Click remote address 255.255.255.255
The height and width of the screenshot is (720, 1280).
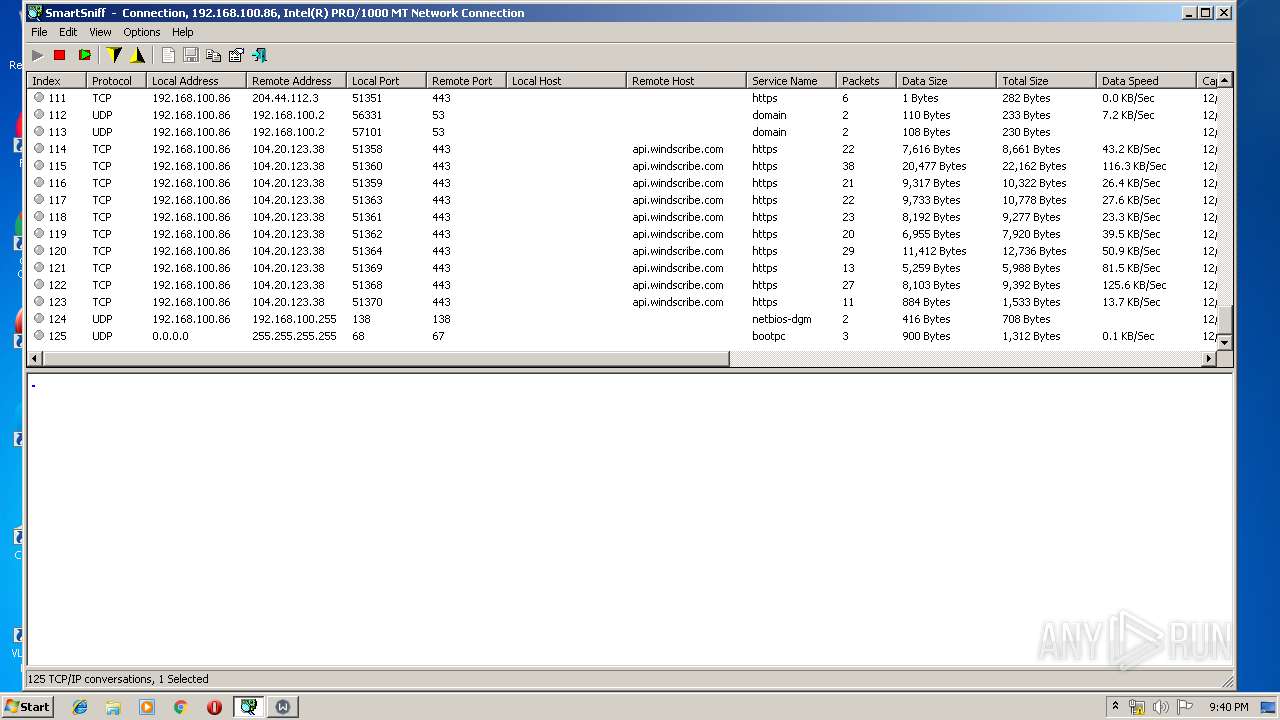click(294, 336)
